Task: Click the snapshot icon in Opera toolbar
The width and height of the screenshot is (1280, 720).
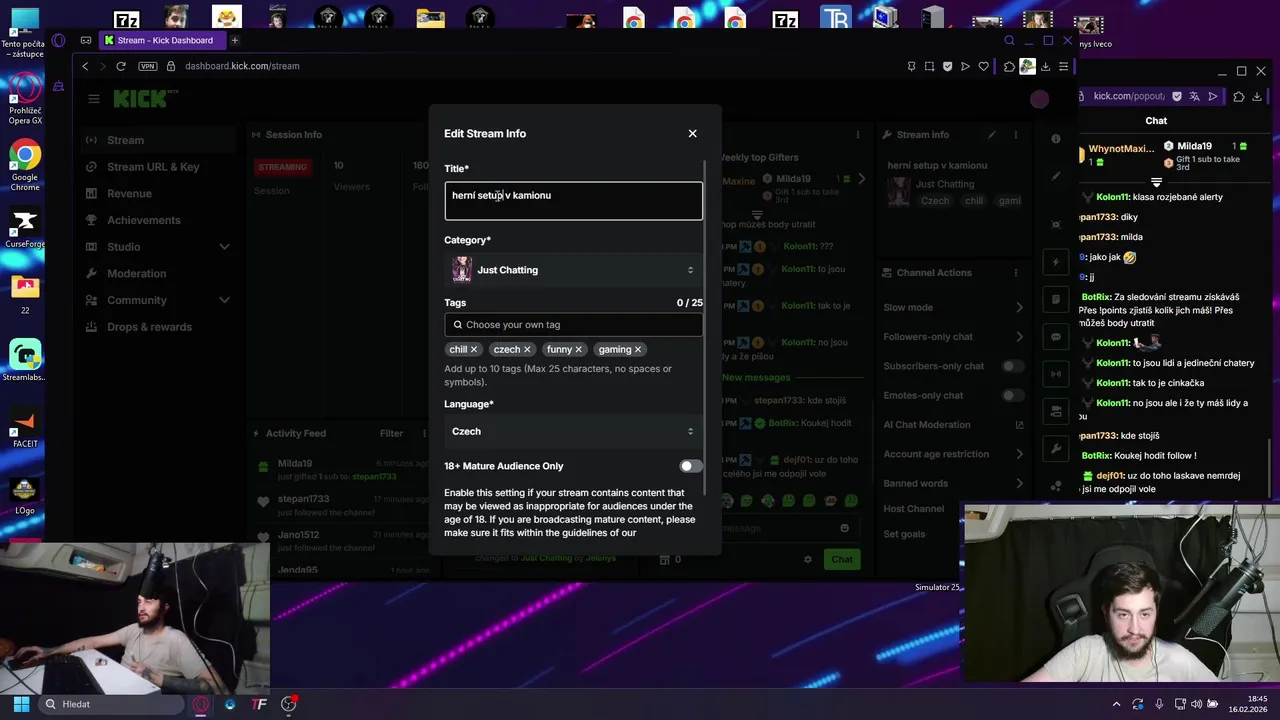Action: [x=929, y=66]
